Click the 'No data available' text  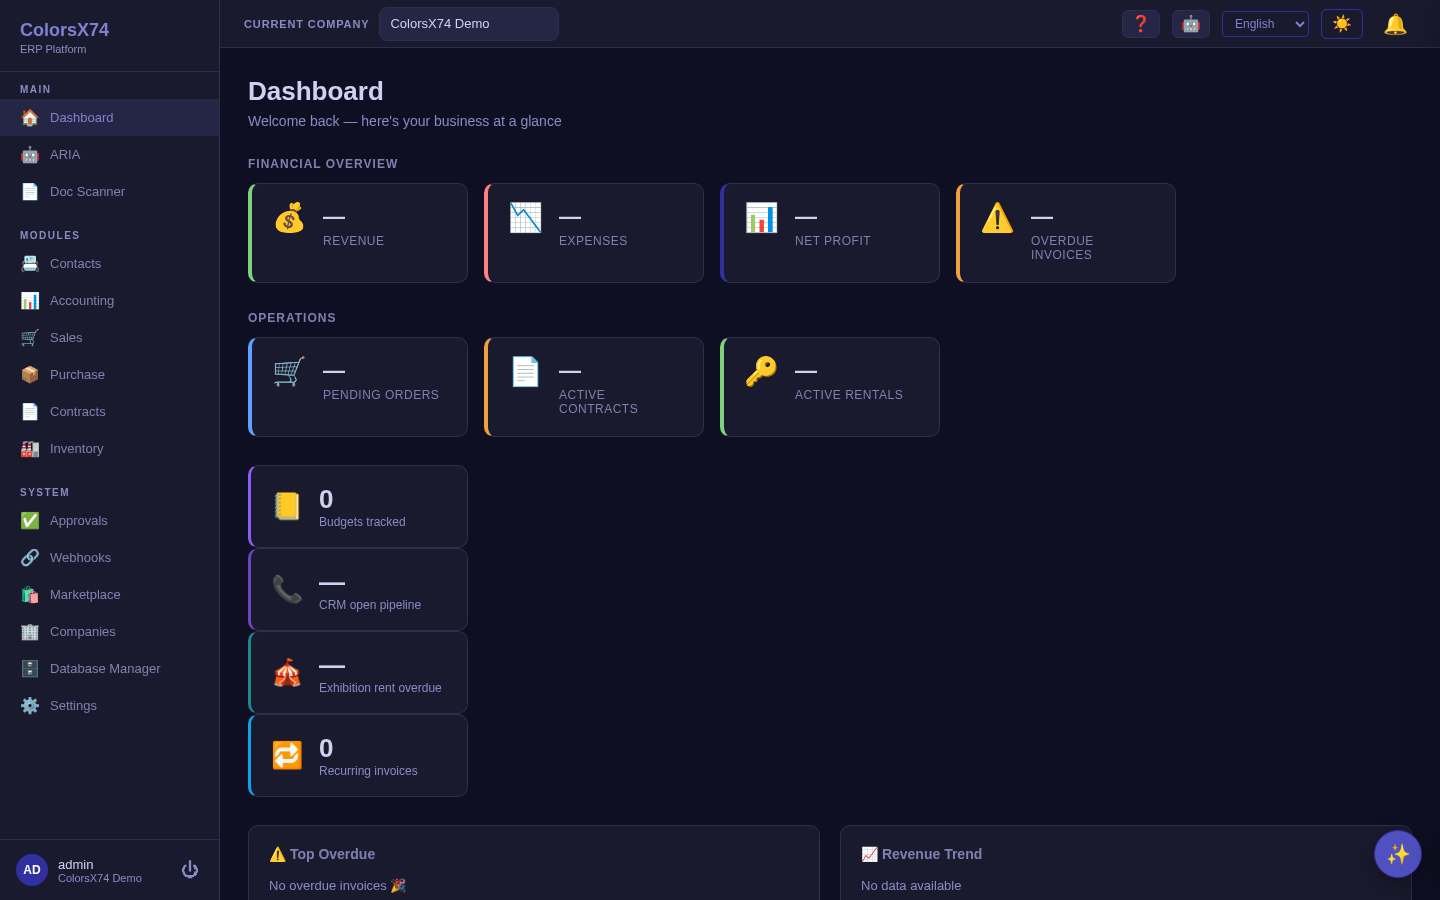pyautogui.click(x=911, y=886)
